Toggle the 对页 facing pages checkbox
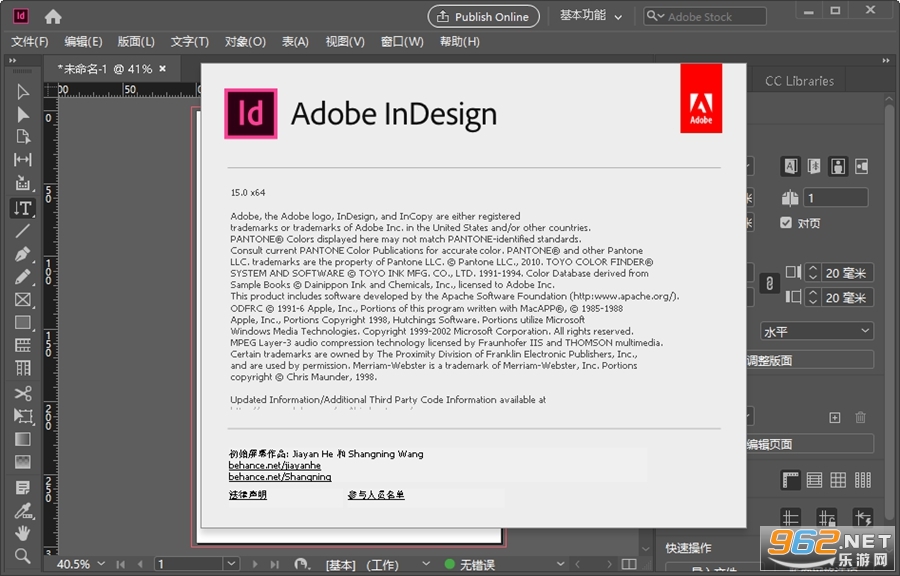The height and width of the screenshot is (576, 900). pyautogui.click(x=786, y=223)
